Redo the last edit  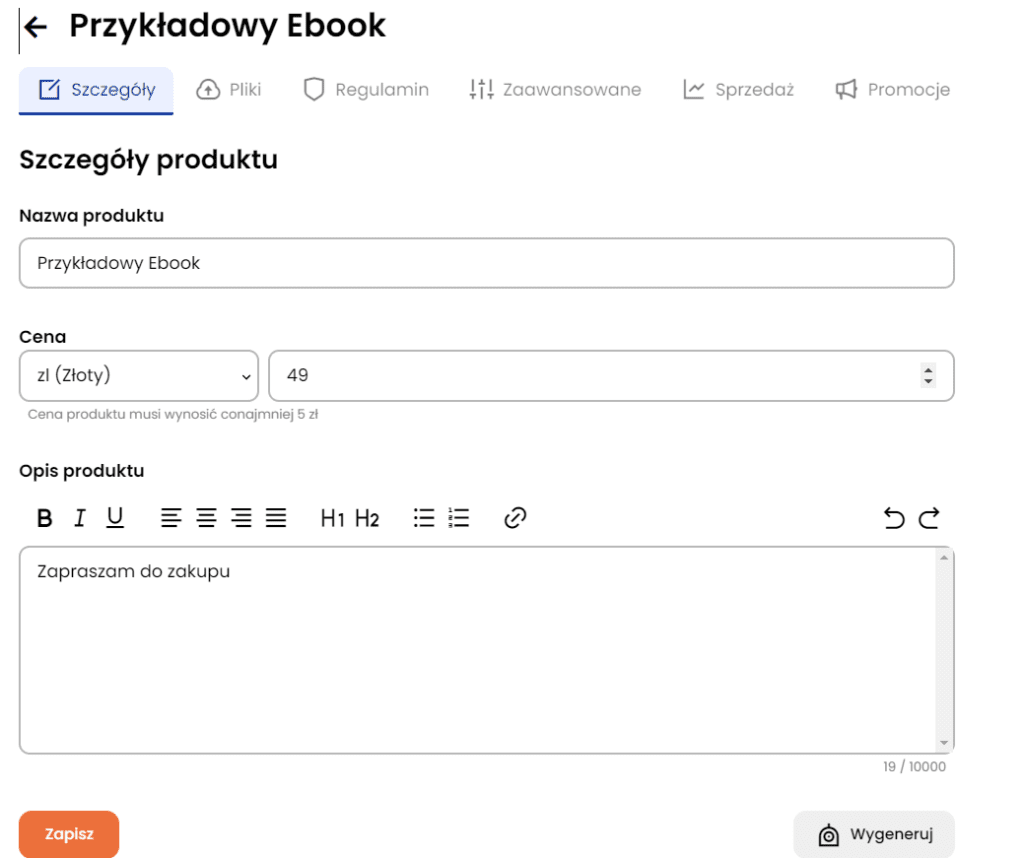pos(929,518)
